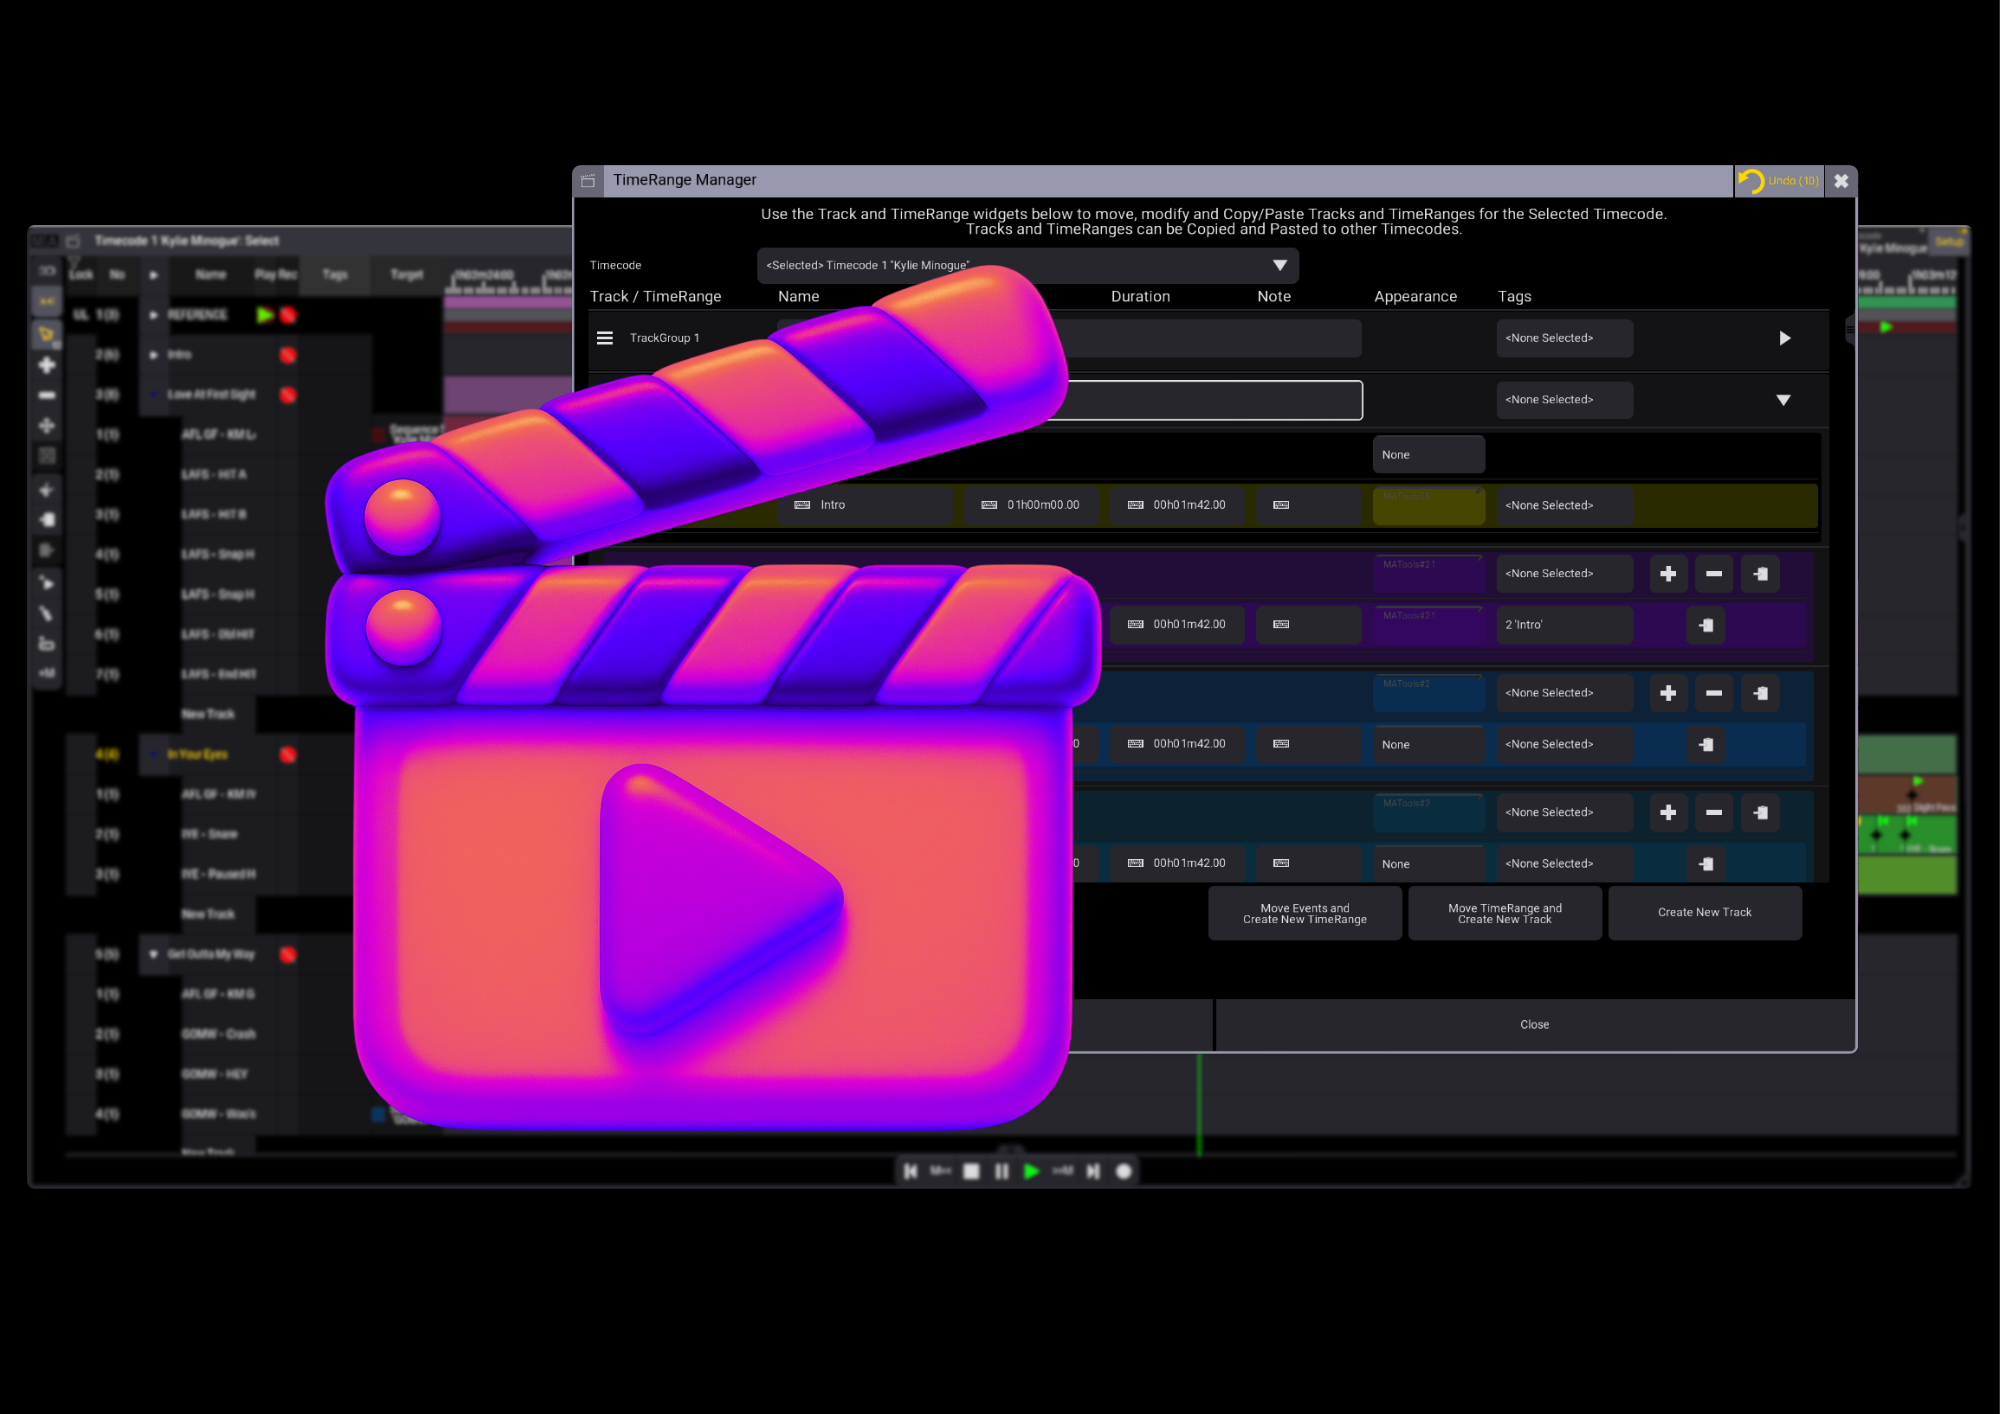
Task: Add a TimeRange in the teal MATools#3 track
Action: pos(1668,813)
